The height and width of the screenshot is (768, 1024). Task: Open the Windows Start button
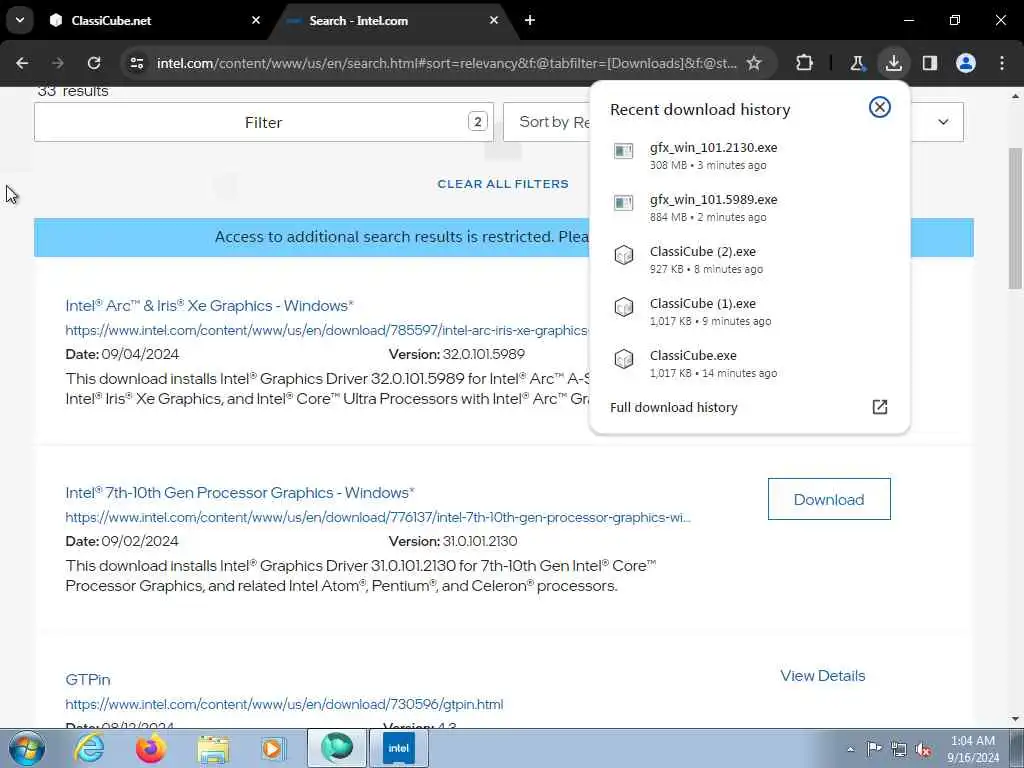tap(26, 748)
